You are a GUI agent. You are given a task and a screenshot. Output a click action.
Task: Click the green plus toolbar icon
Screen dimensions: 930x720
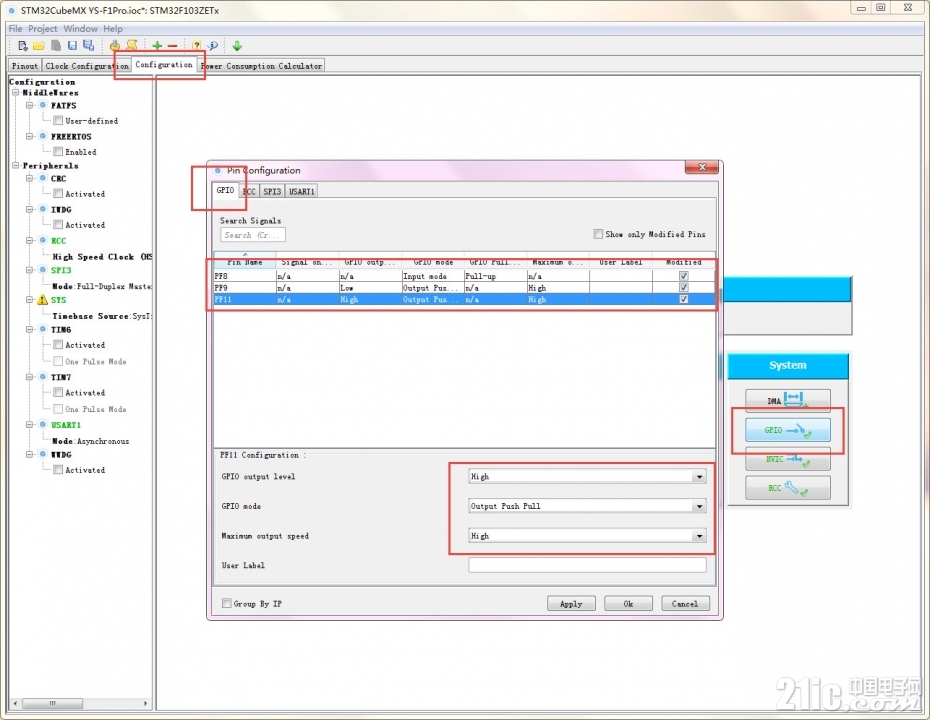[x=157, y=46]
